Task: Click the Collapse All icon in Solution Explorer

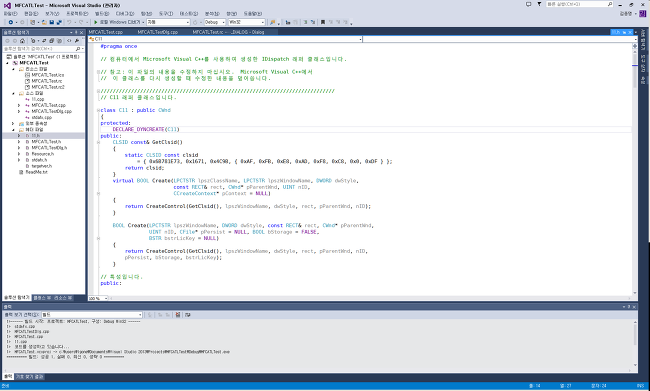Action: pyautogui.click(x=51, y=41)
